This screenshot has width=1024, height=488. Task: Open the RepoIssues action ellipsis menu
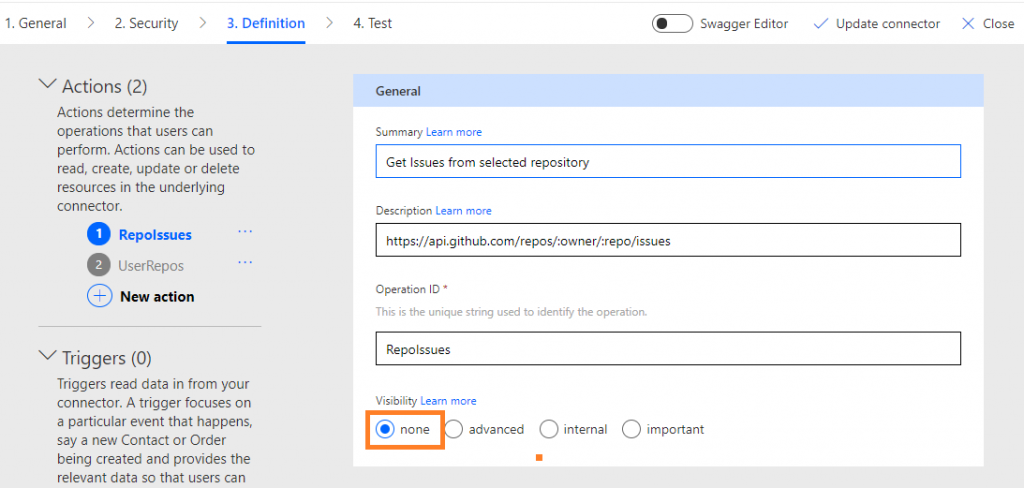point(245,232)
